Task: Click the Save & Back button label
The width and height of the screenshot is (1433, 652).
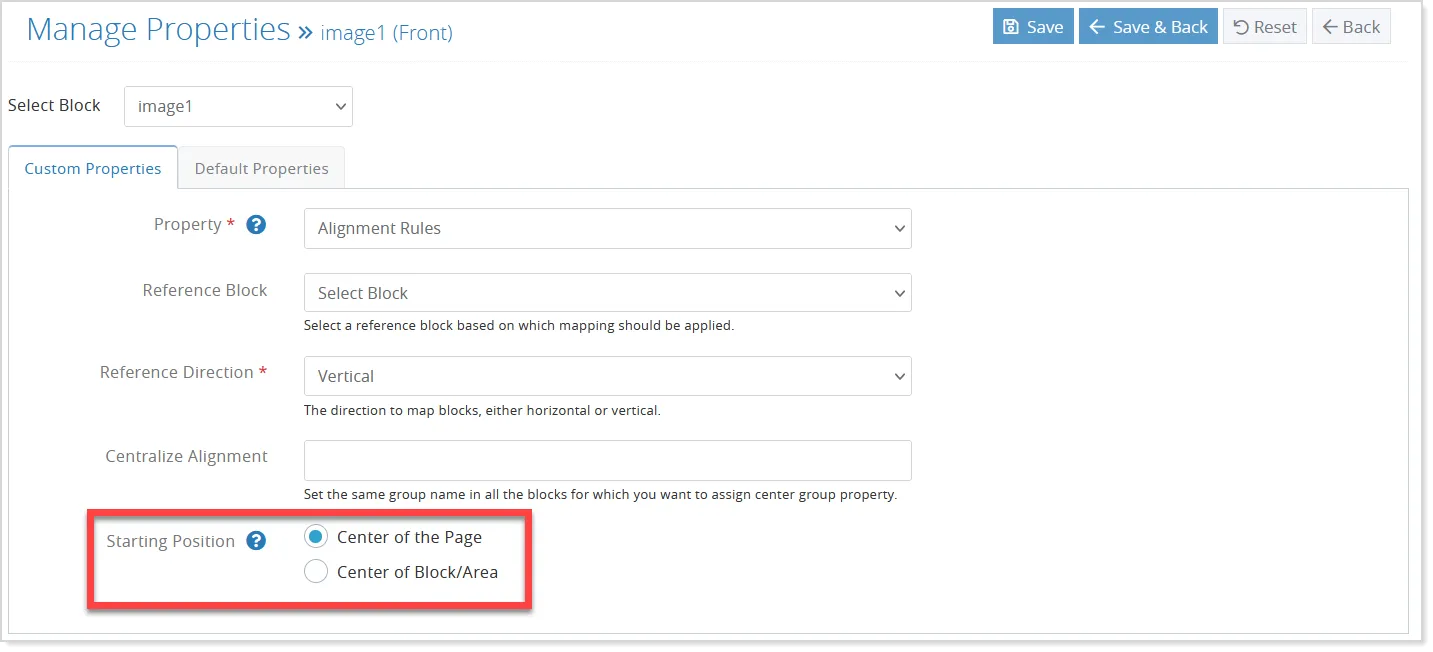Action: pyautogui.click(x=1160, y=27)
